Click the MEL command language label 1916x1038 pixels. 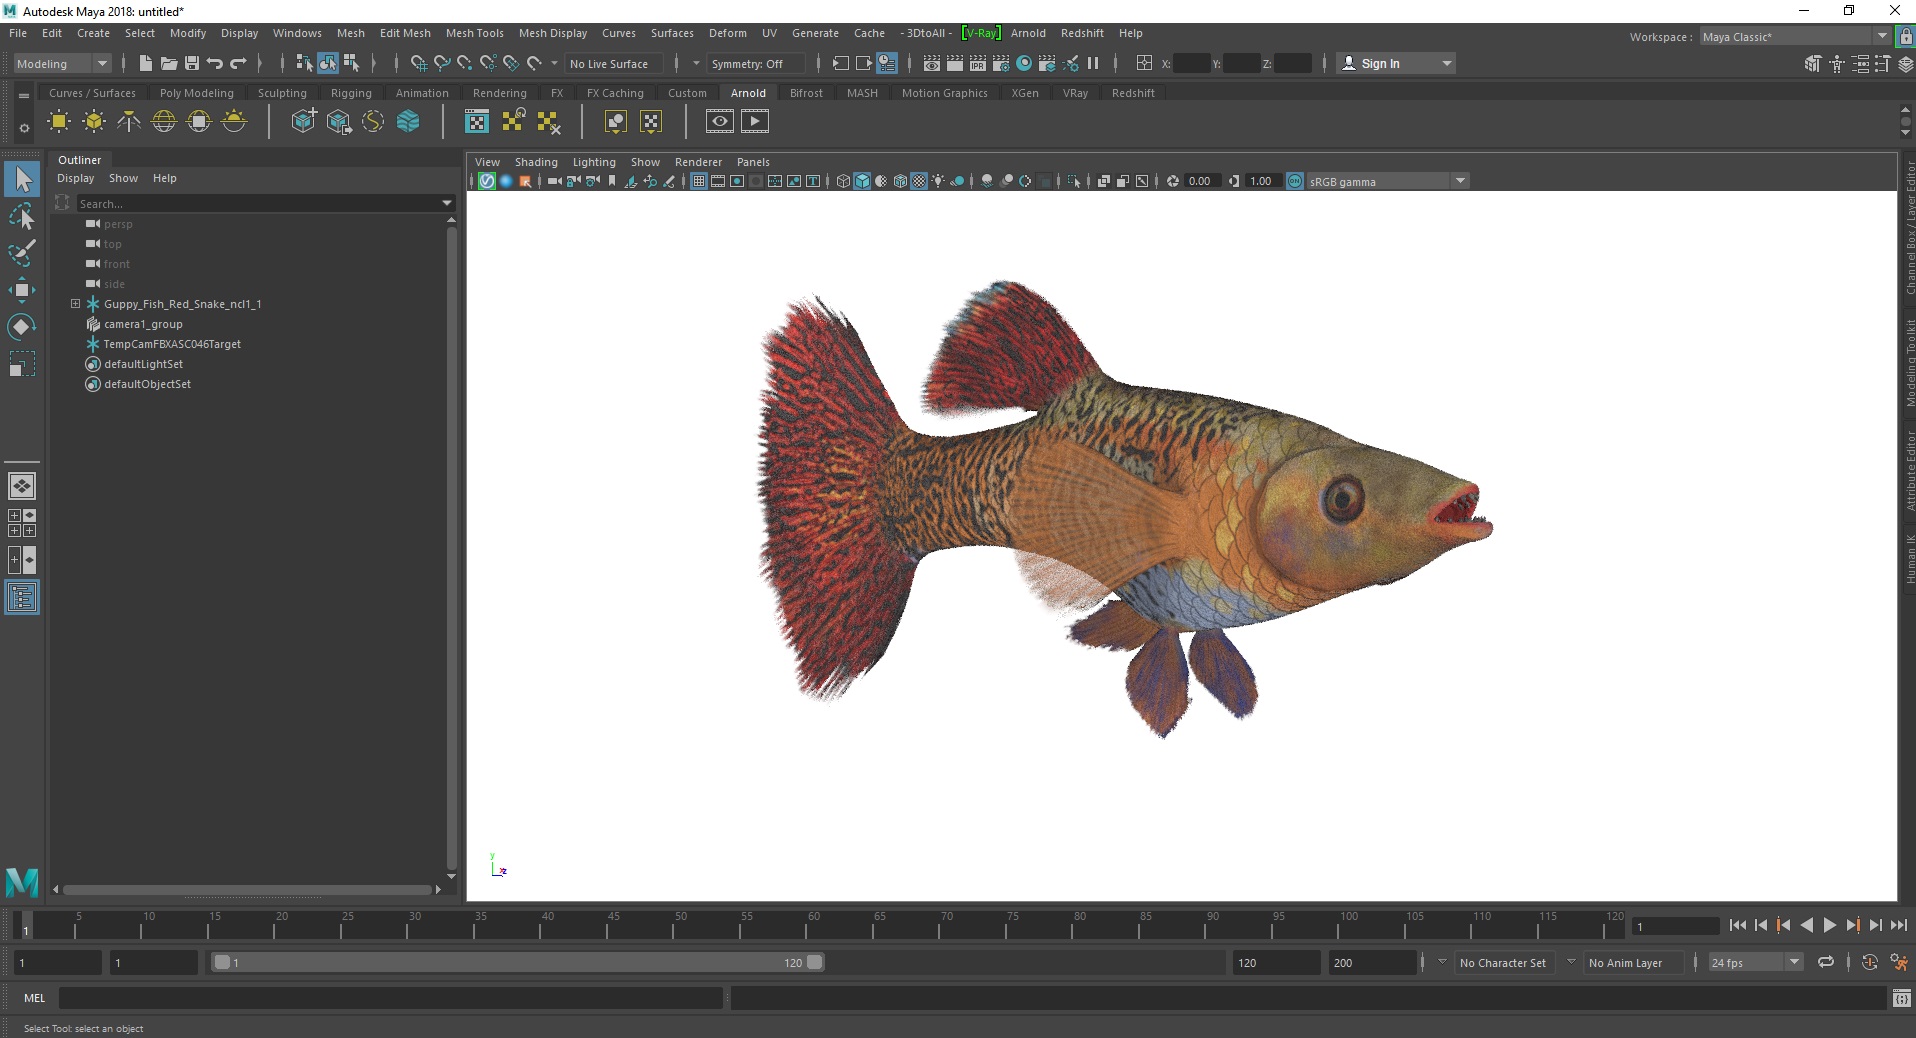(x=35, y=998)
